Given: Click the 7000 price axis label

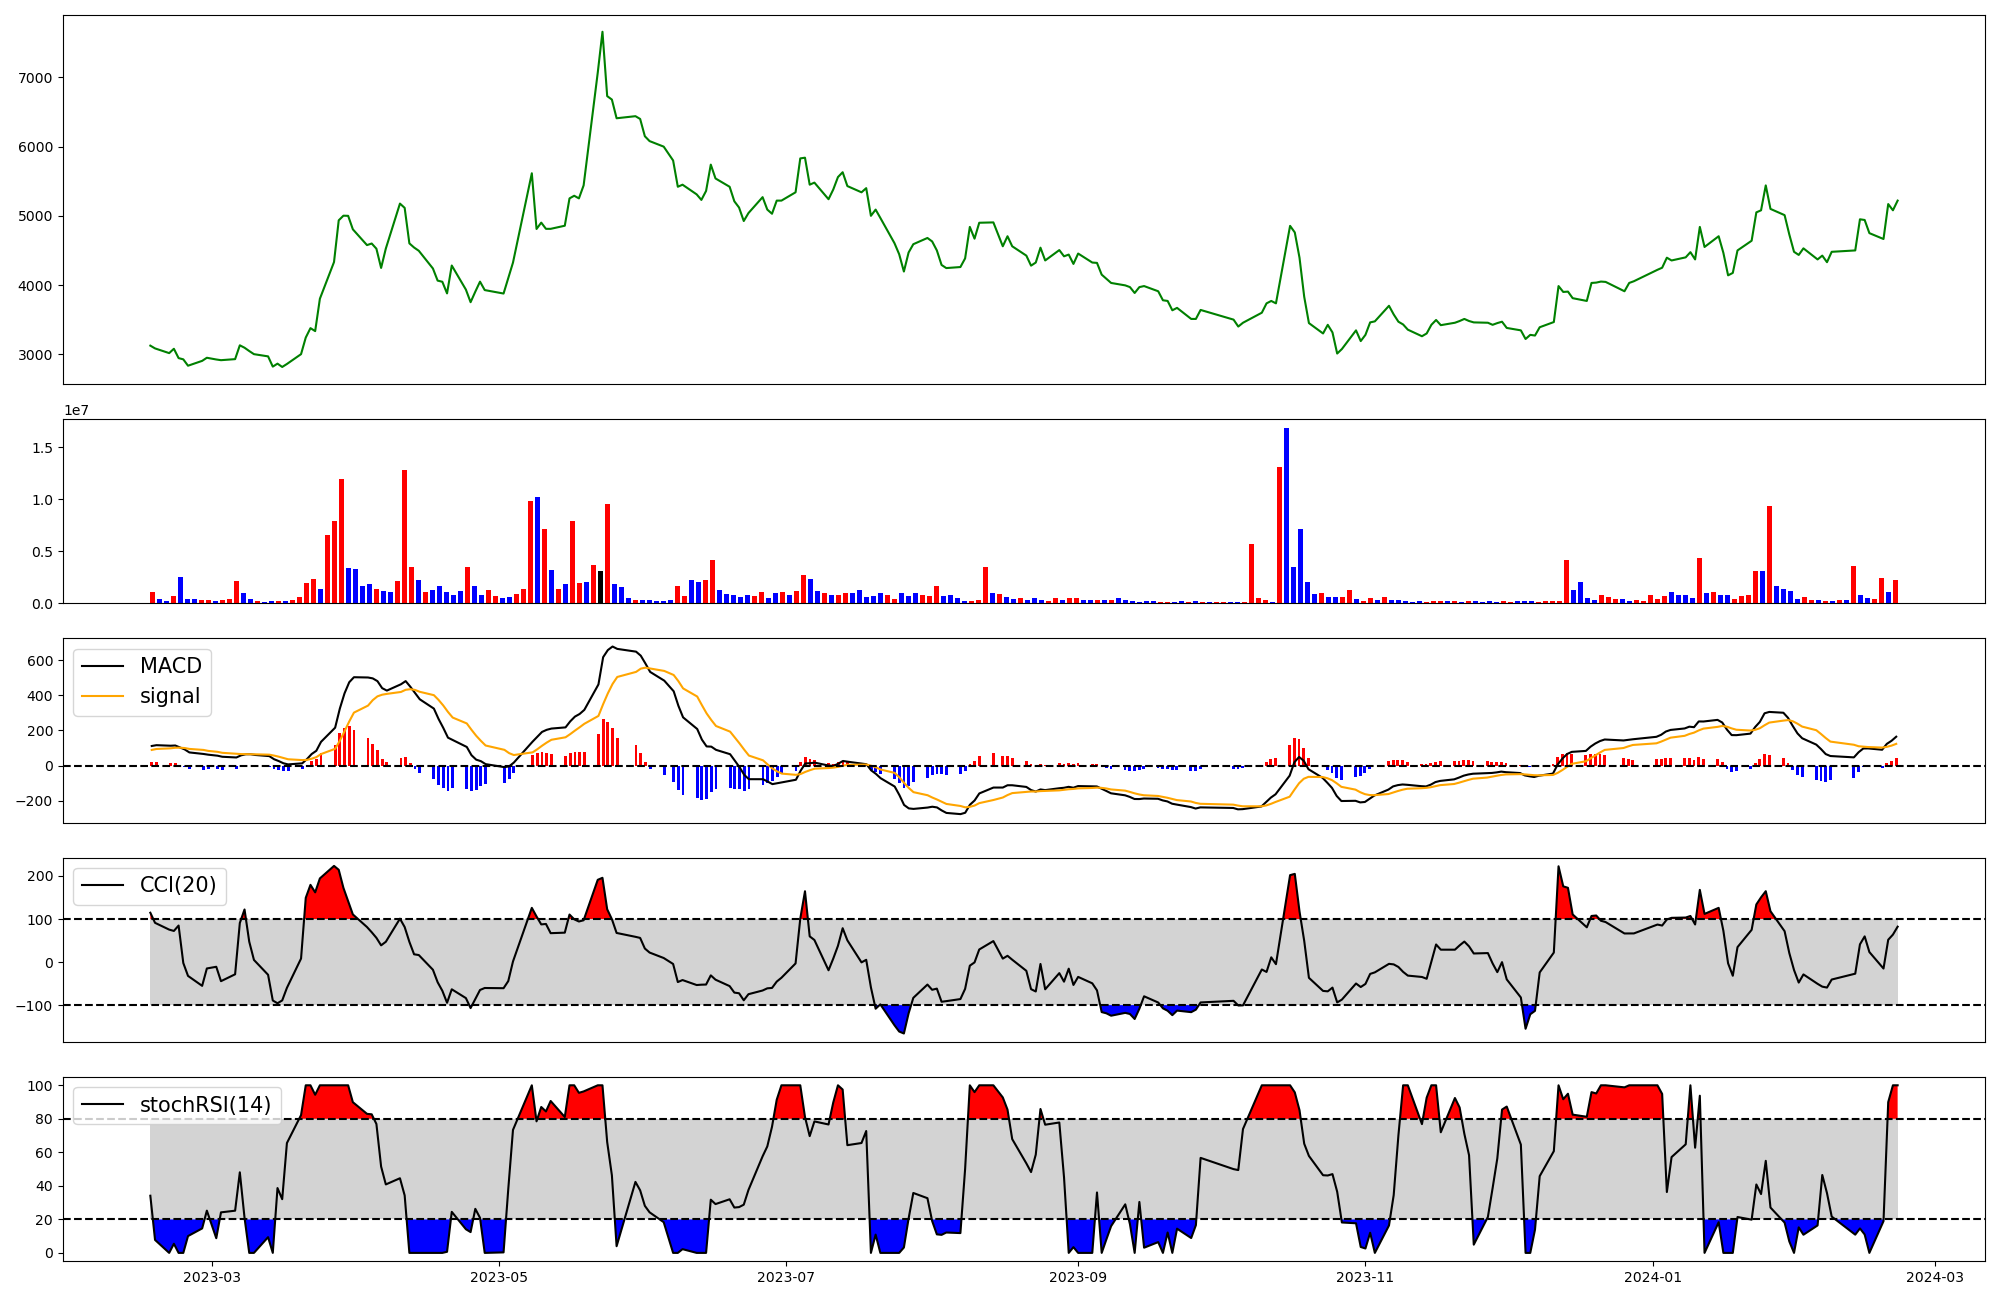Looking at the screenshot, I should (x=35, y=78).
